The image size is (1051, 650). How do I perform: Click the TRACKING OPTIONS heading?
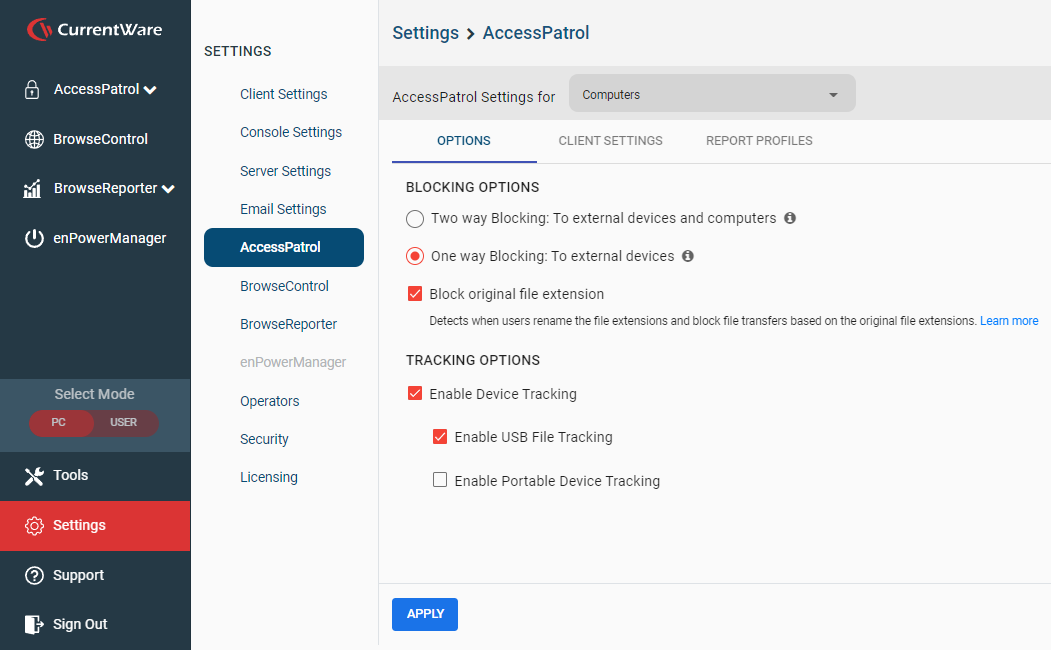pos(473,361)
